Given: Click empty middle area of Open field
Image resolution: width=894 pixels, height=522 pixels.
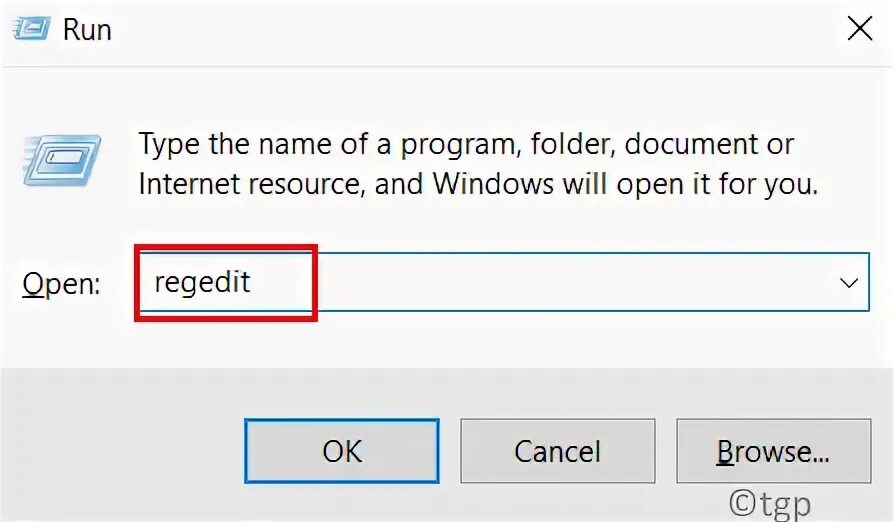Looking at the screenshot, I should coord(570,283).
